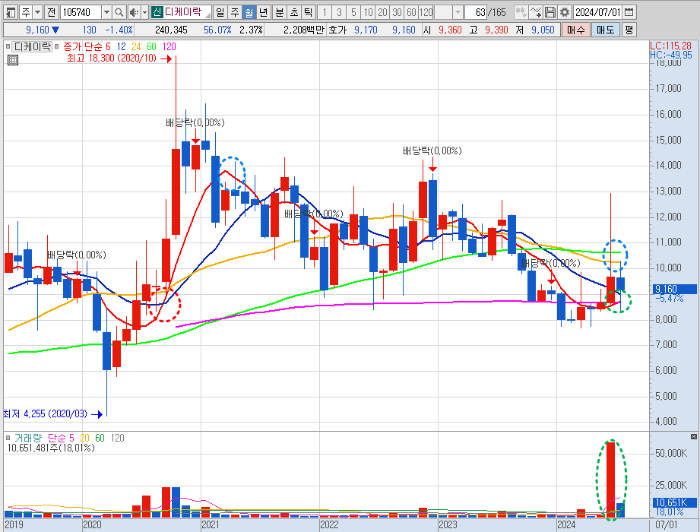
Task: Click the candle compare chart icon
Action: click(521, 12)
